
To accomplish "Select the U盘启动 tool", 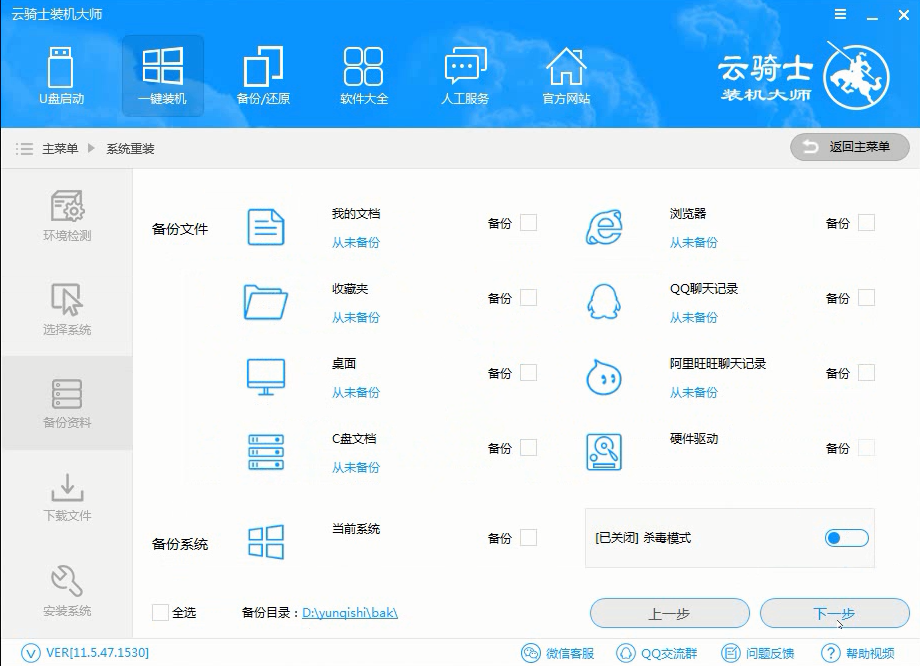I will [x=62, y=75].
